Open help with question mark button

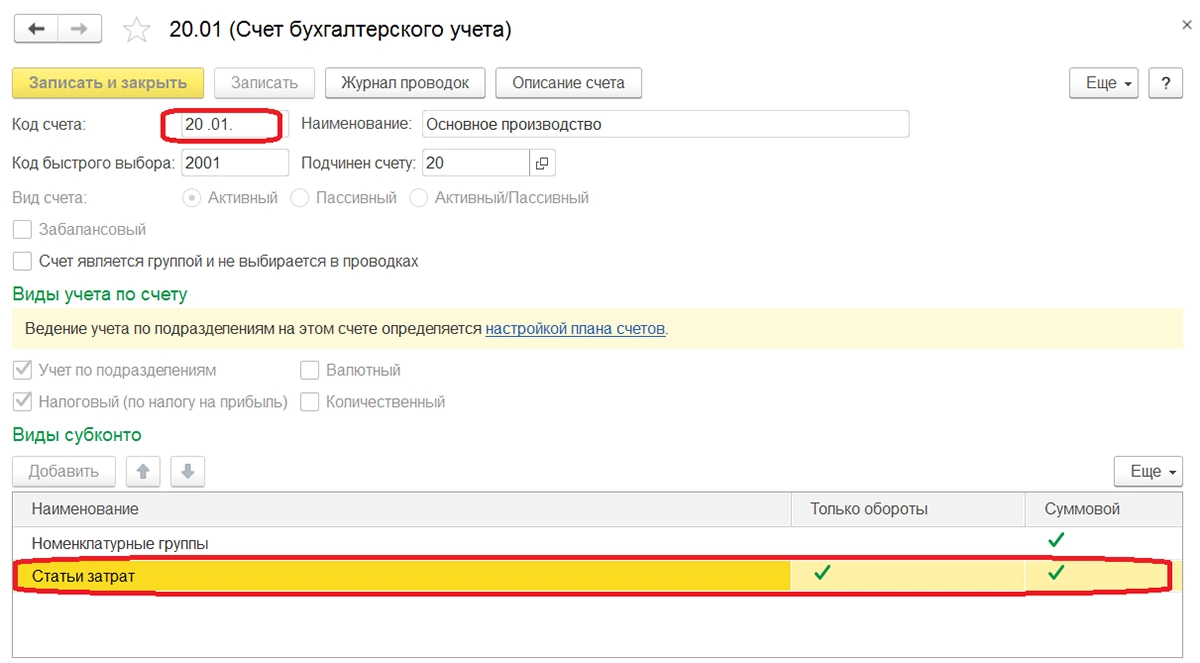(x=1165, y=83)
